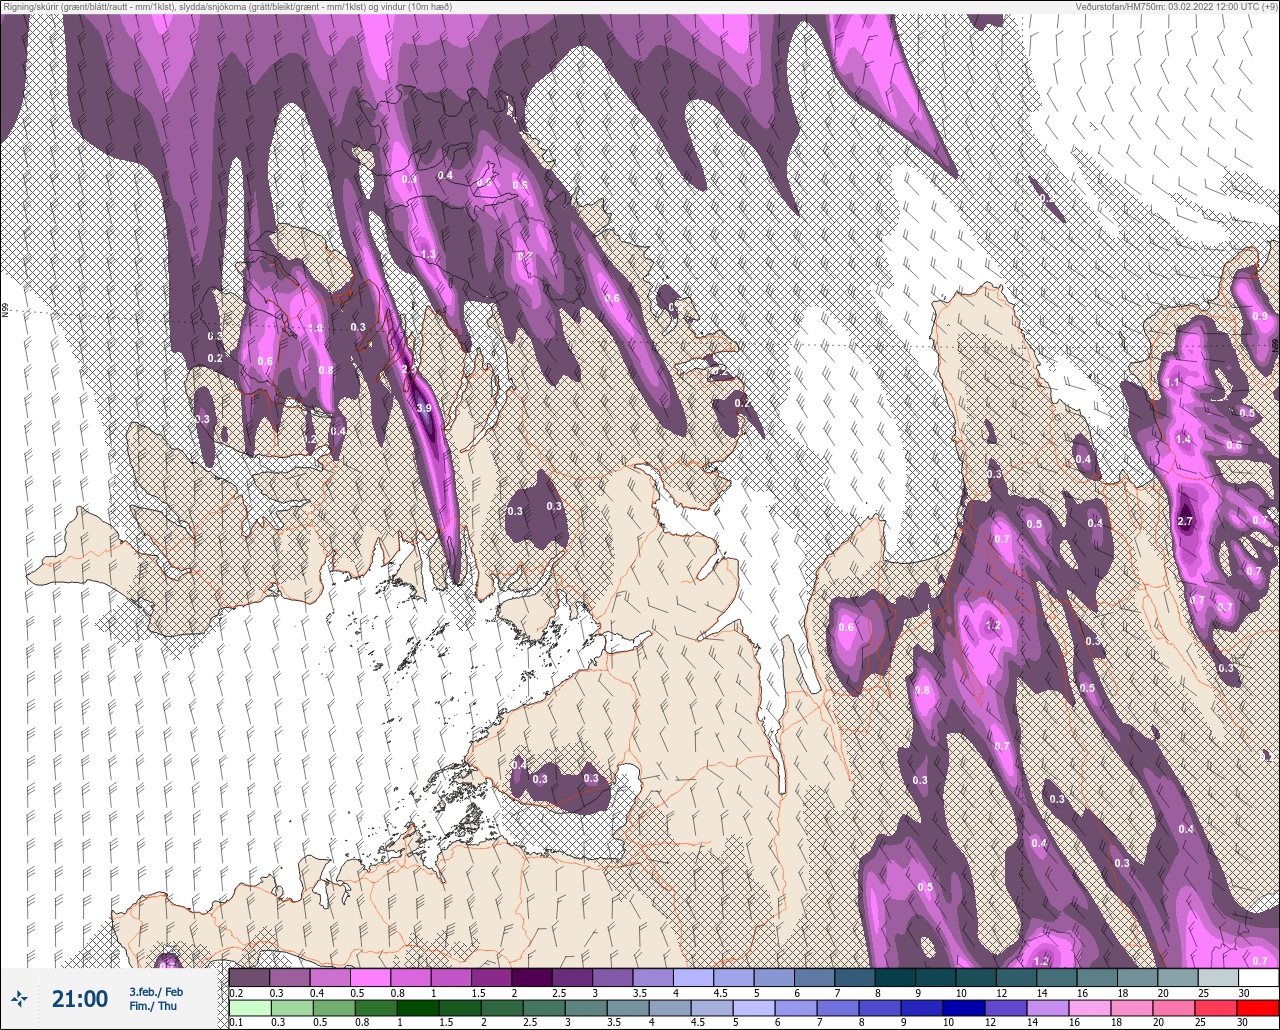The image size is (1280, 1030).
Task: Click the 0.9 precipitation value near right edge
Action: (1259, 316)
